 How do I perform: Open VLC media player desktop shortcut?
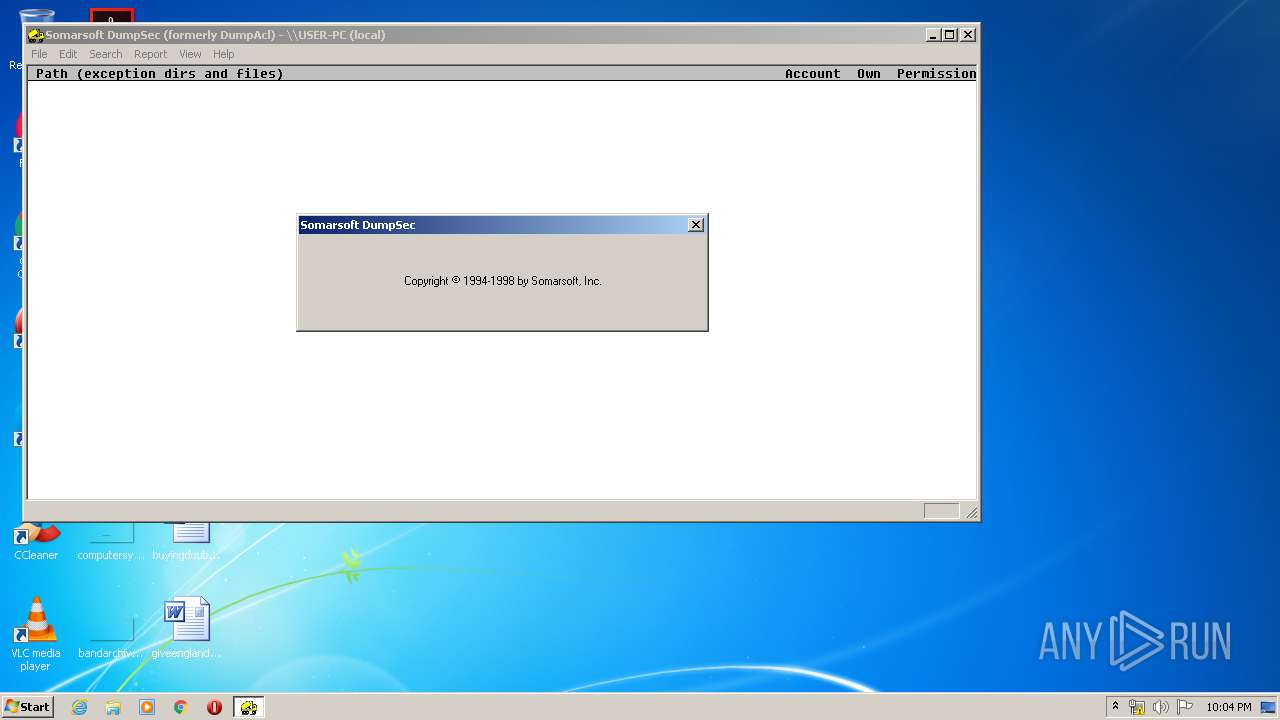tap(35, 634)
